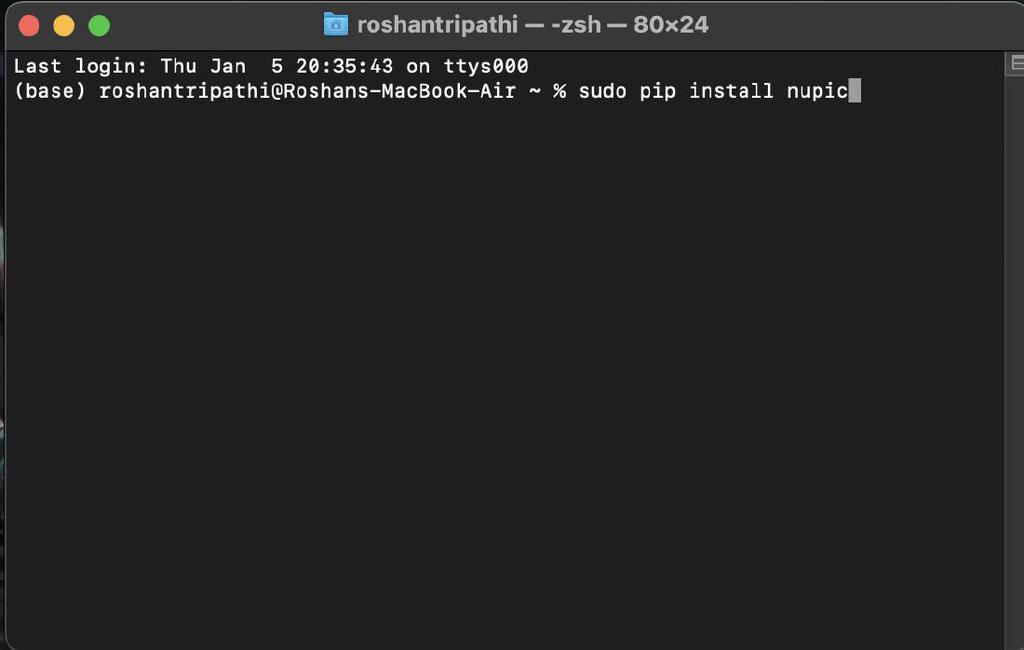
Task: Close the Terminal window with red button
Action: click(x=29, y=26)
